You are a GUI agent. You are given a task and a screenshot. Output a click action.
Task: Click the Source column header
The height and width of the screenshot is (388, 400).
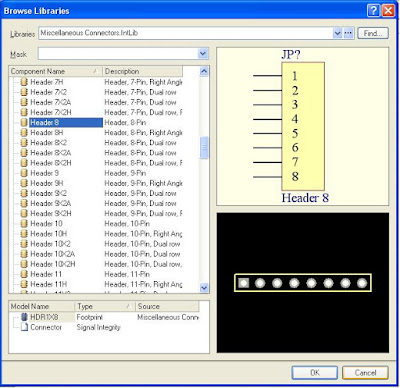coord(167,306)
